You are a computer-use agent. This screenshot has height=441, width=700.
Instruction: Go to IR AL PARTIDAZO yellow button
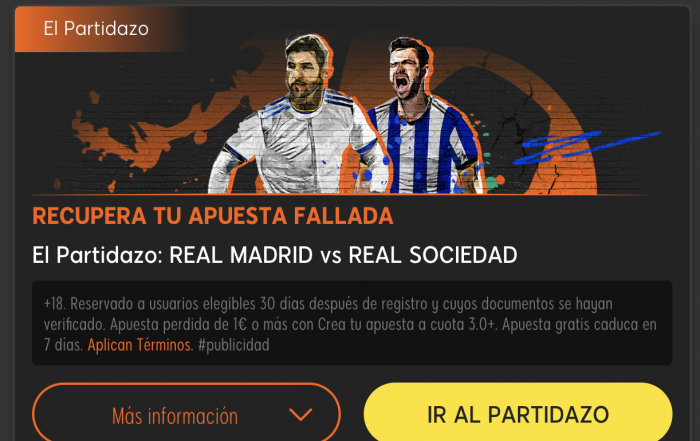(x=518, y=412)
